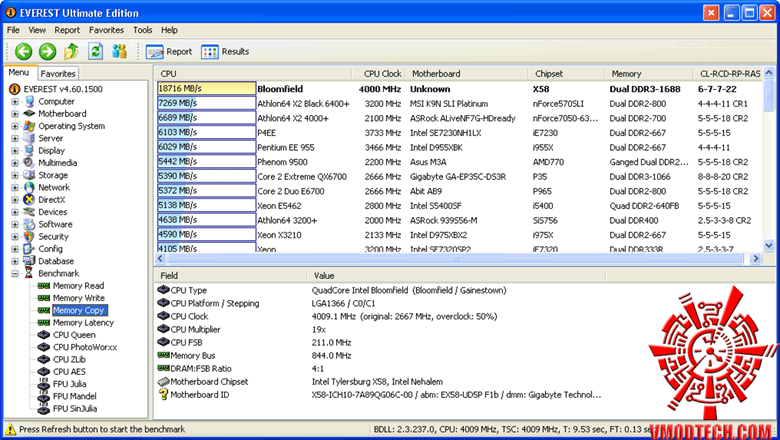Collapse the Benchmark tree node
The height and width of the screenshot is (440, 780).
coord(15,273)
